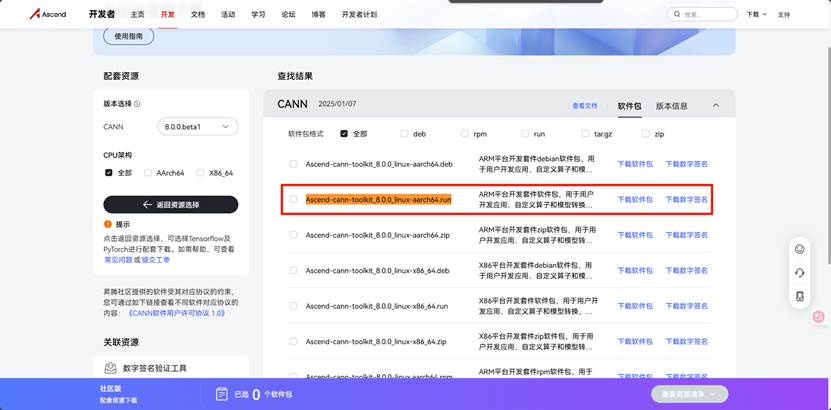
Task: Open the 博客 nav item
Action: [x=319, y=15]
